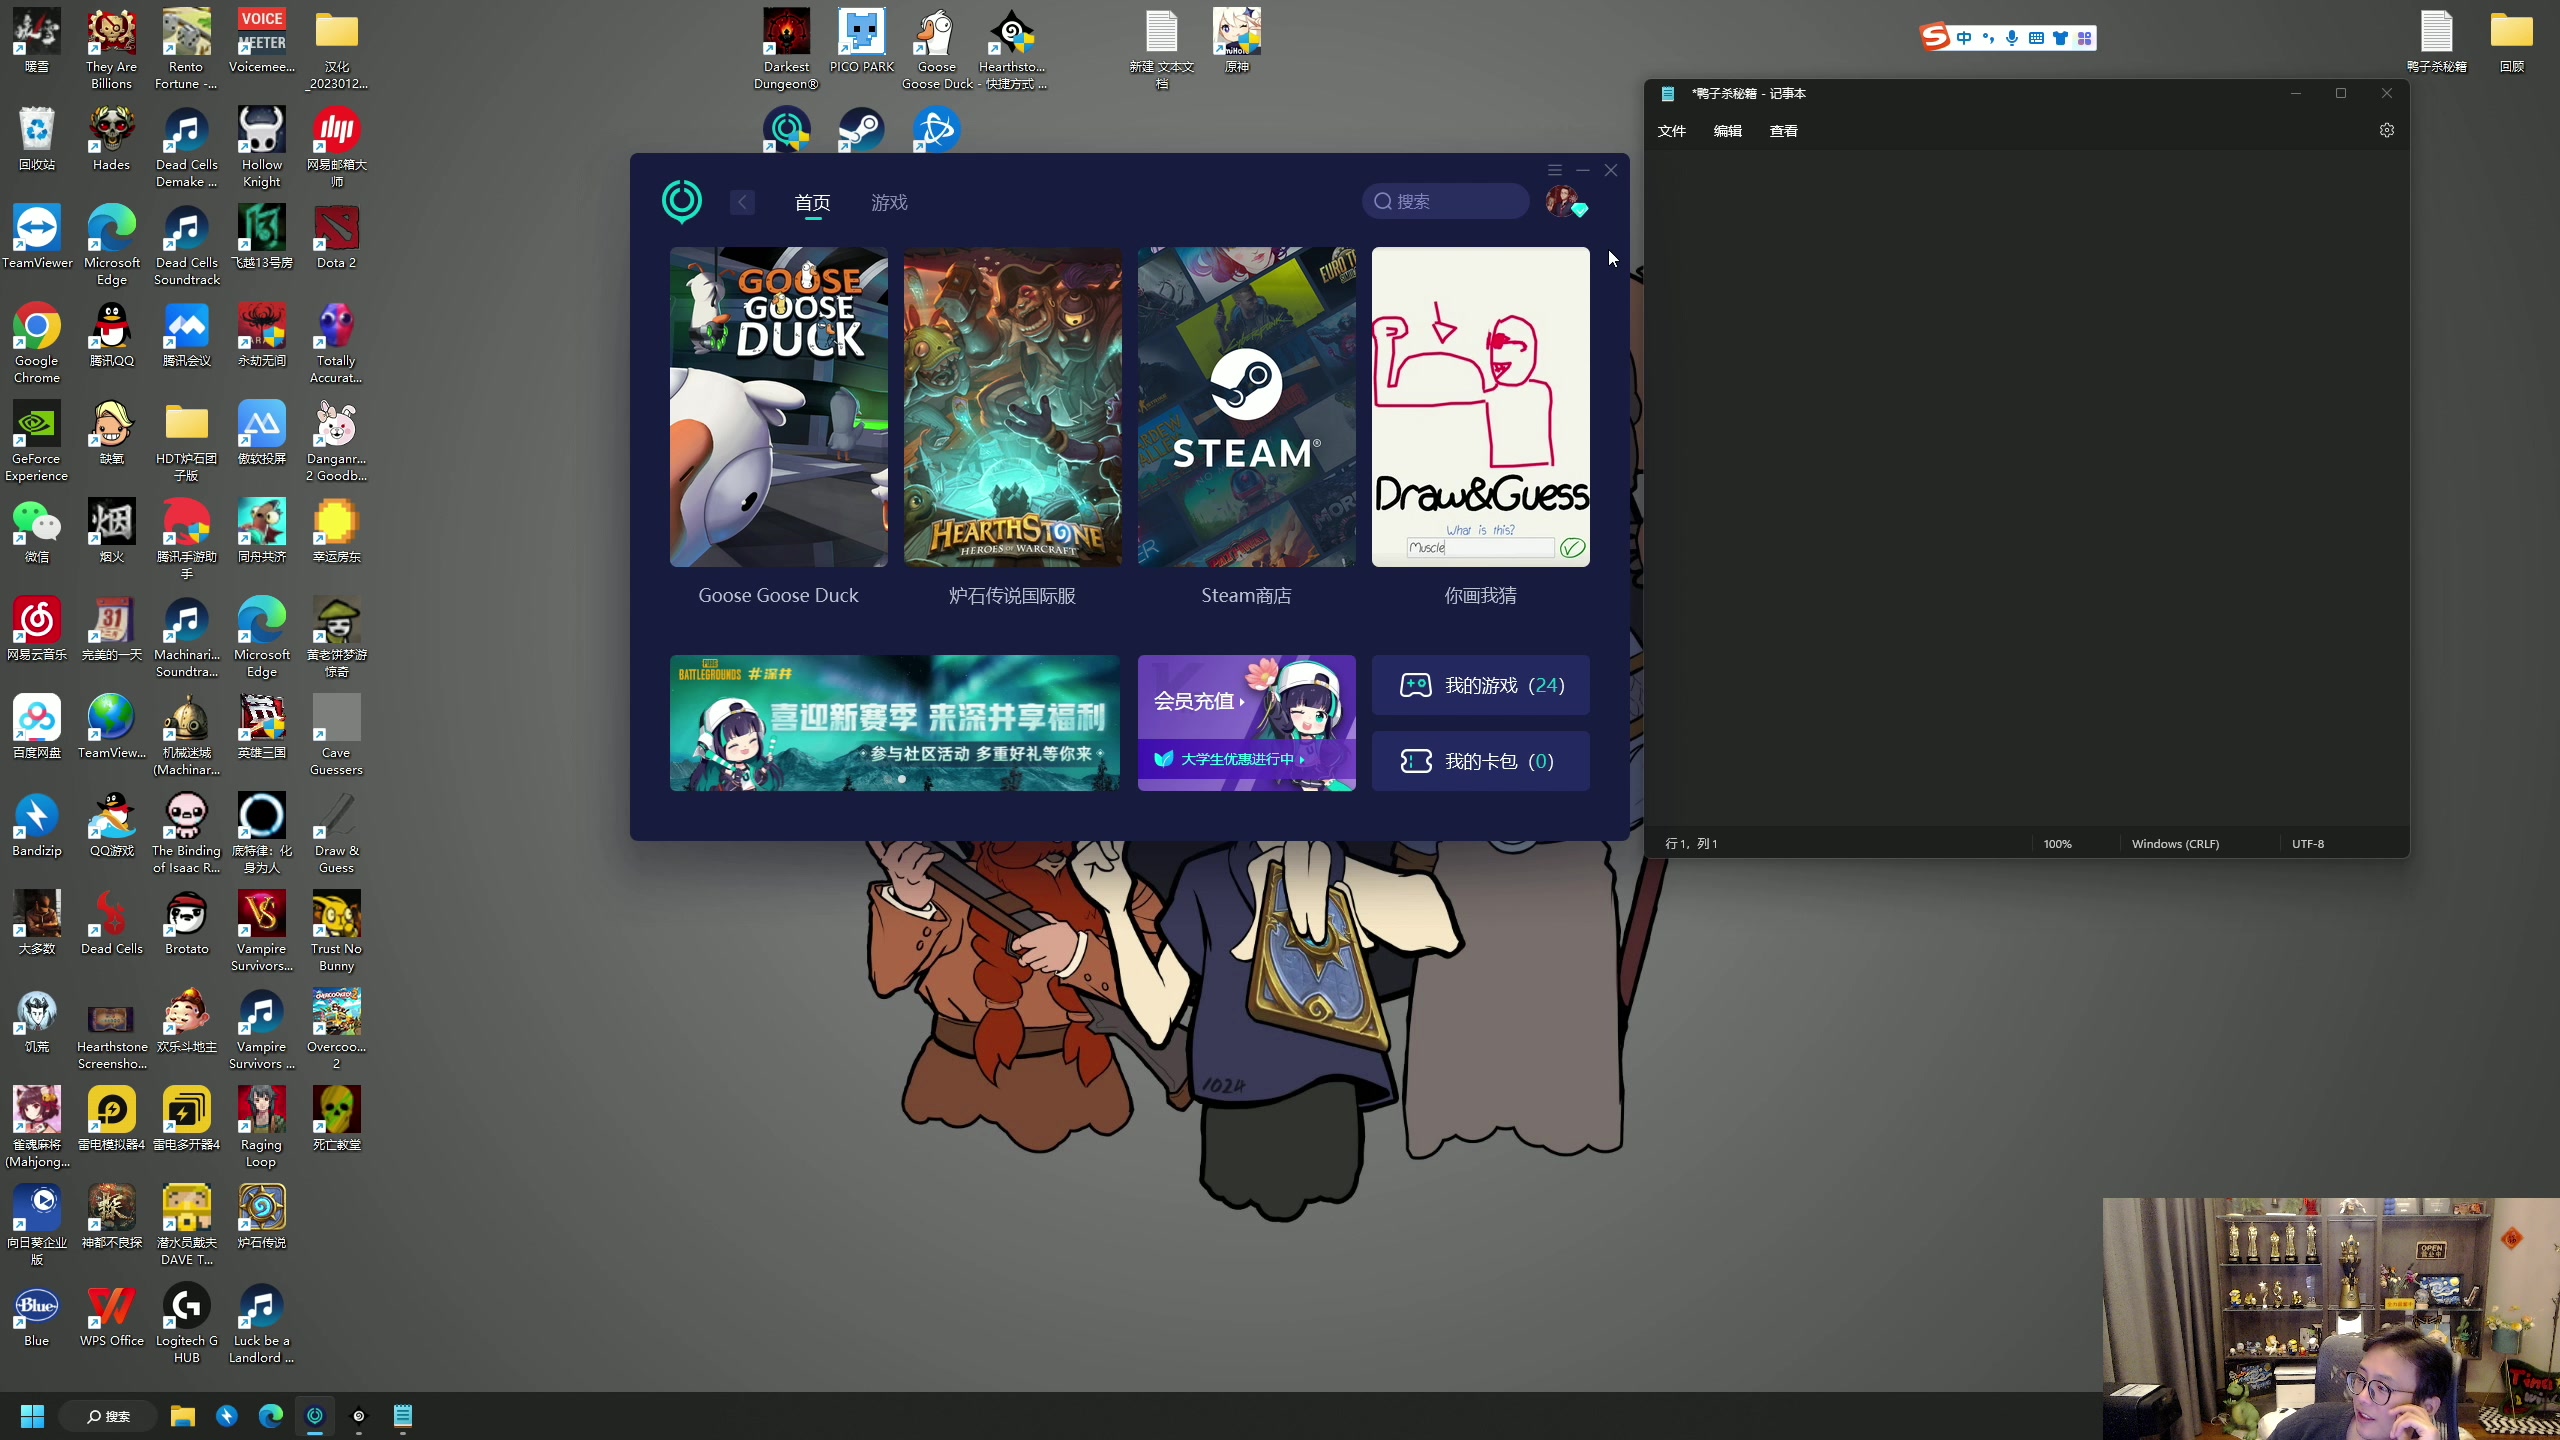Screen dimensions: 2560x1440
Task: Select Goose Goose Duck game card
Action: pyautogui.click(x=778, y=407)
